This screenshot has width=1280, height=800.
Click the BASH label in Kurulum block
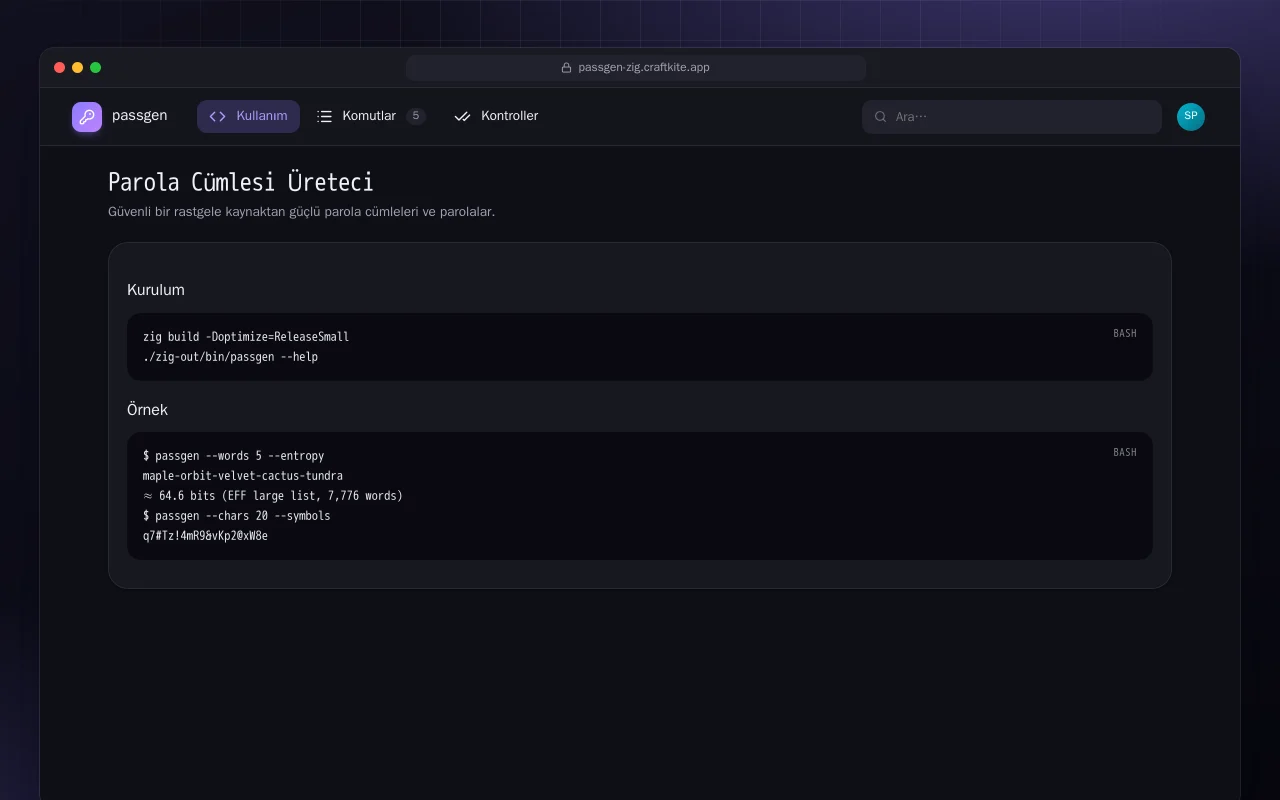click(x=1125, y=334)
